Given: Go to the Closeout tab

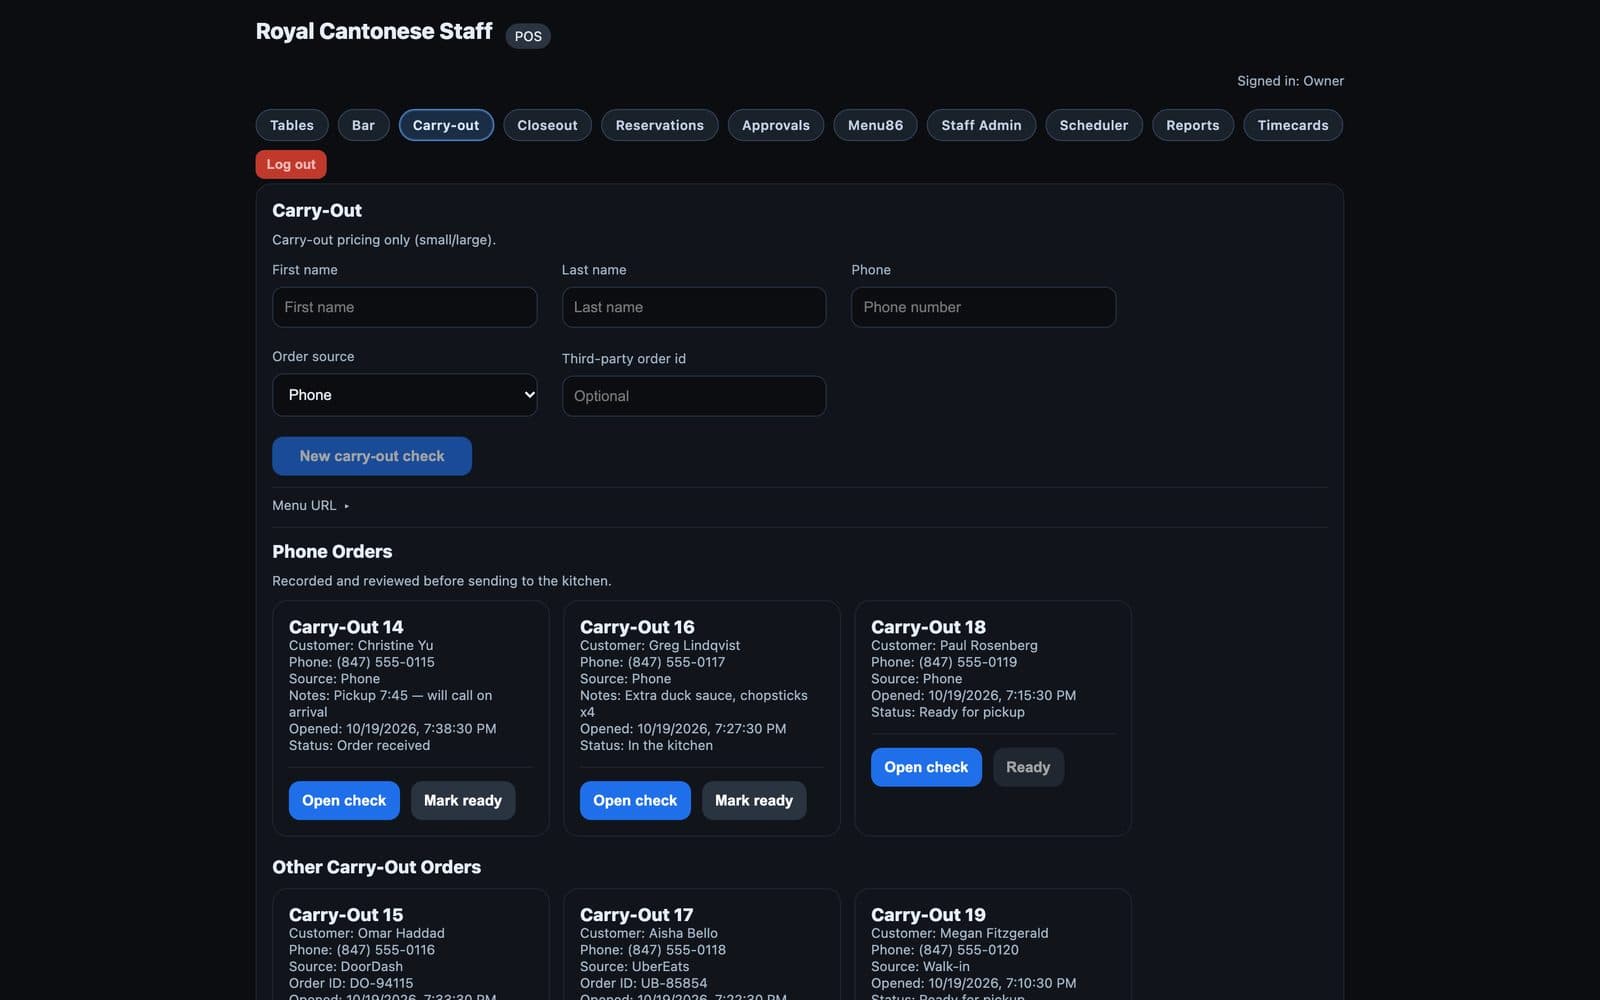Looking at the screenshot, I should (x=547, y=125).
